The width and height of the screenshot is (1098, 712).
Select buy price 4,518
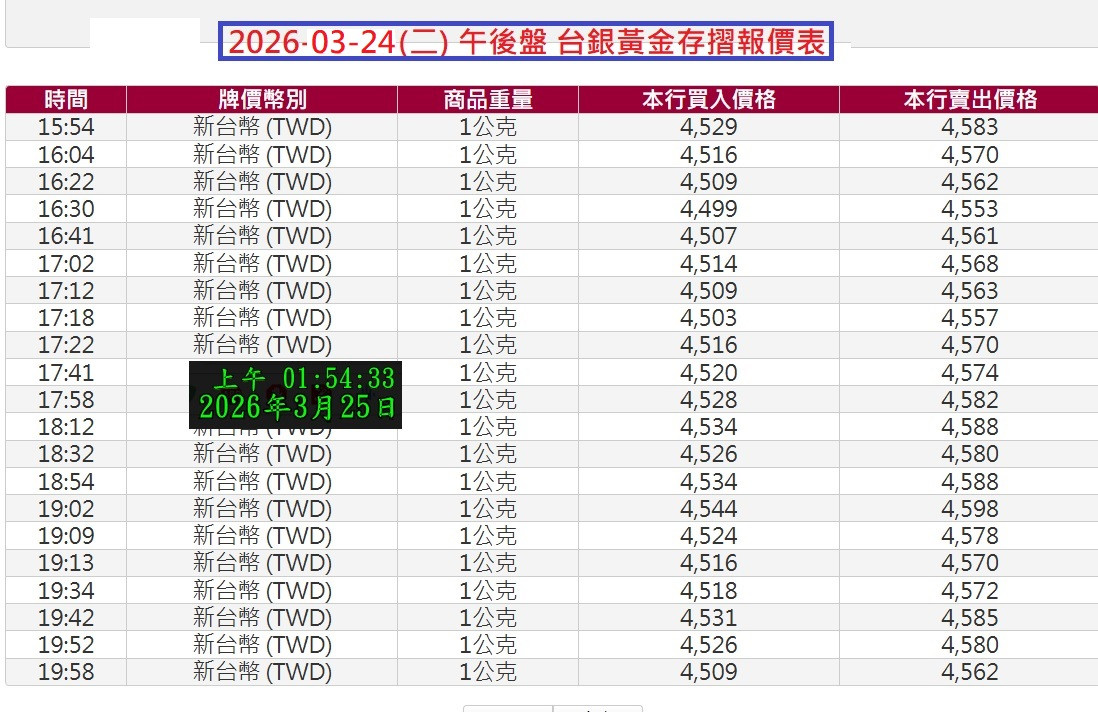click(x=709, y=591)
